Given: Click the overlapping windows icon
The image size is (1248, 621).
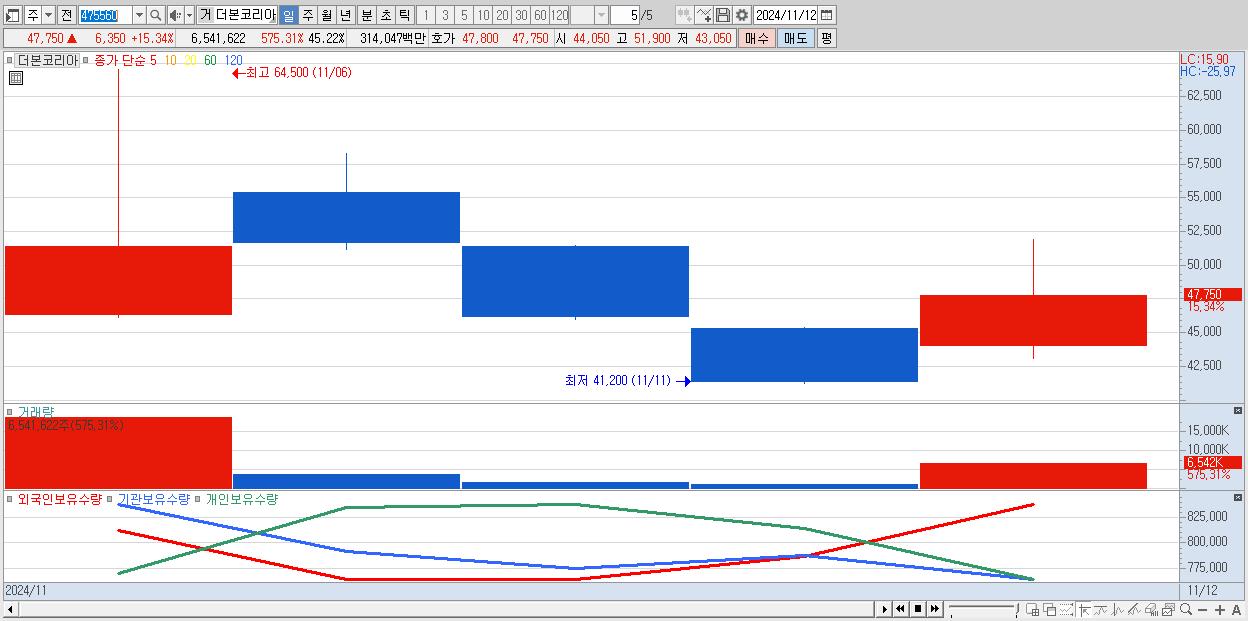Looking at the screenshot, I should 1049,609.
